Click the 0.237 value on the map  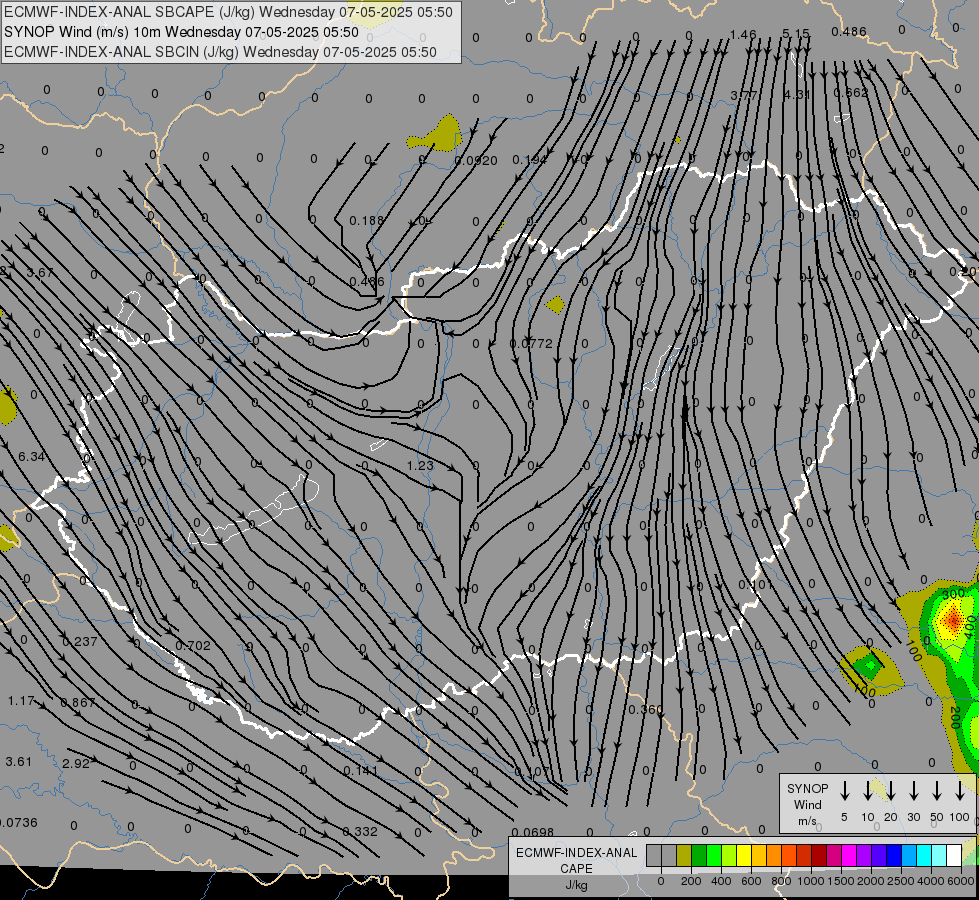pyautogui.click(x=80, y=641)
